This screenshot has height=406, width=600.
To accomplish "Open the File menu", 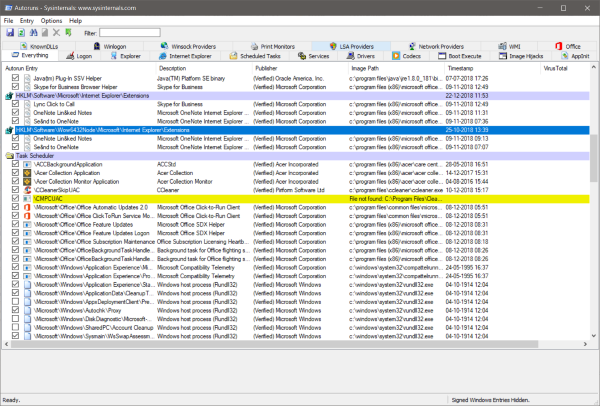I will [8, 21].
